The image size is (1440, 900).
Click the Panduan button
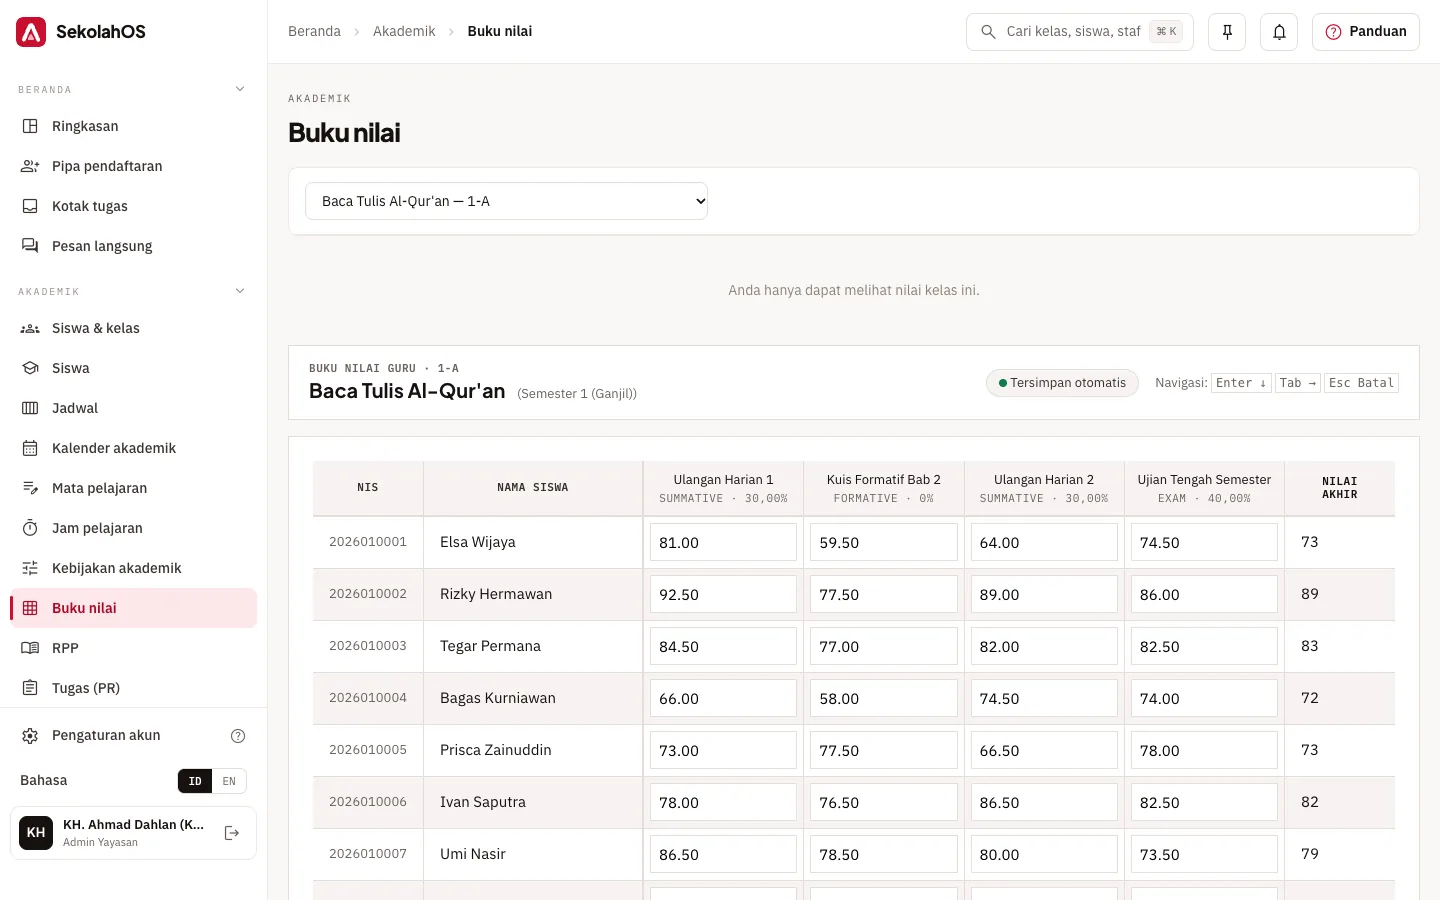[x=1365, y=32]
